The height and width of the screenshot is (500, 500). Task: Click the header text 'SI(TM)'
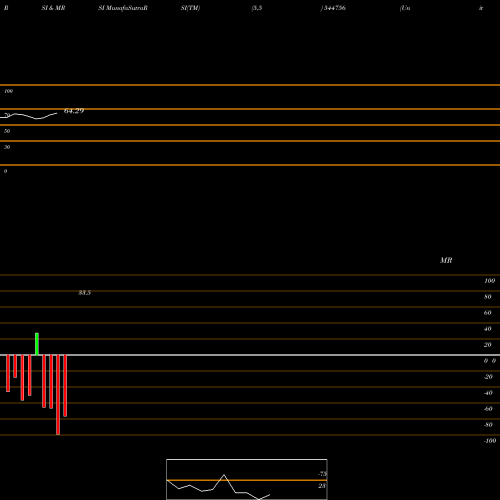point(190,8)
